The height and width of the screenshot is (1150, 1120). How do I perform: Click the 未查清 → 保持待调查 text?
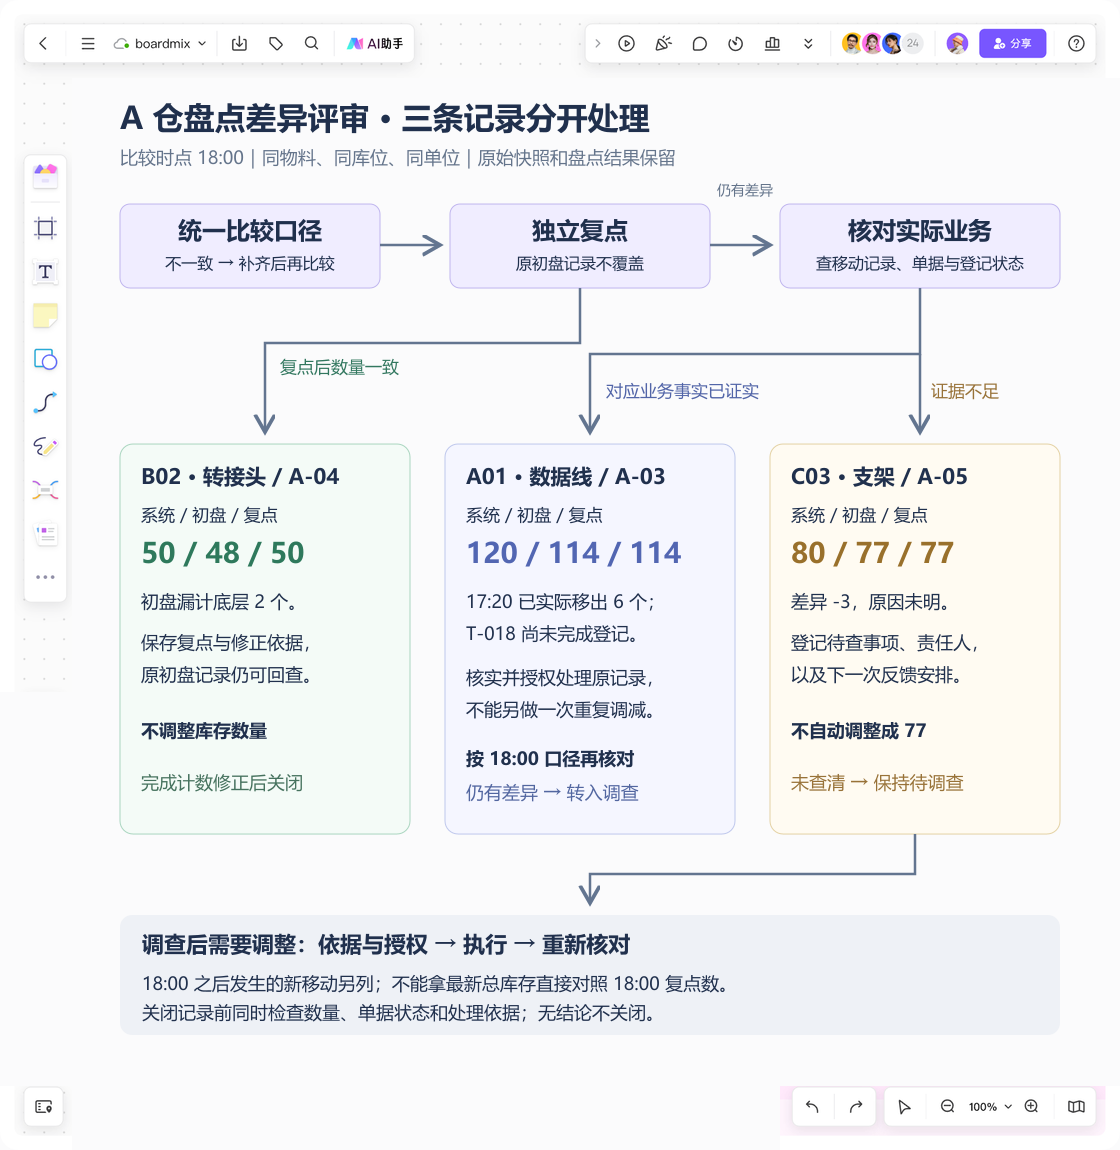point(877,783)
